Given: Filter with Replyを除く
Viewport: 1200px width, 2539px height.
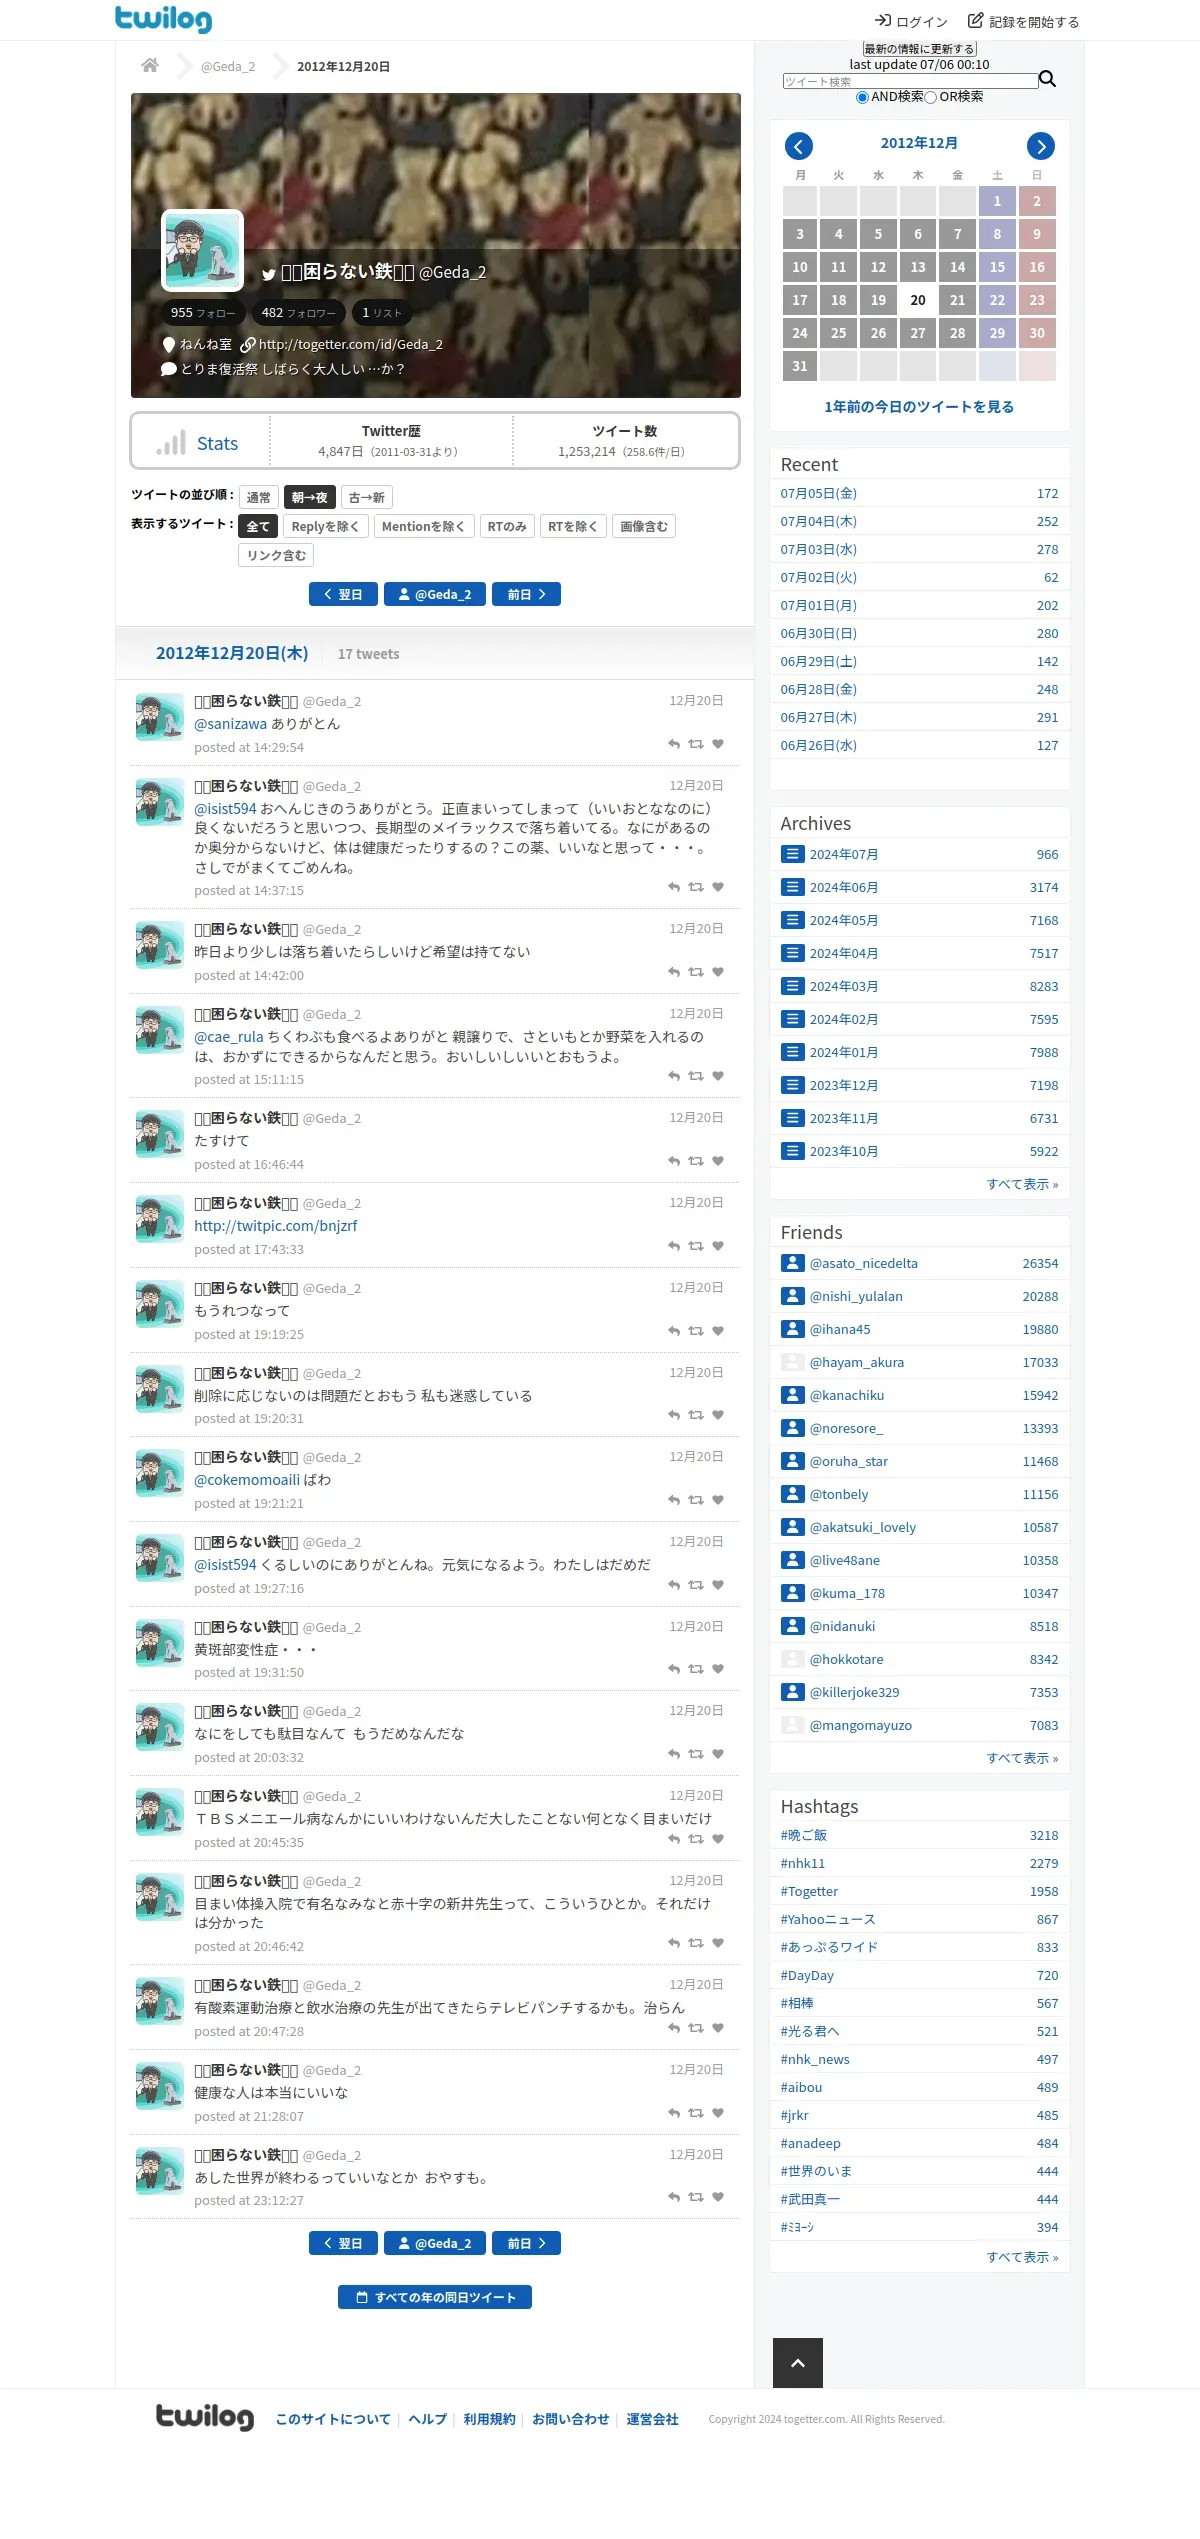Looking at the screenshot, I should point(326,526).
